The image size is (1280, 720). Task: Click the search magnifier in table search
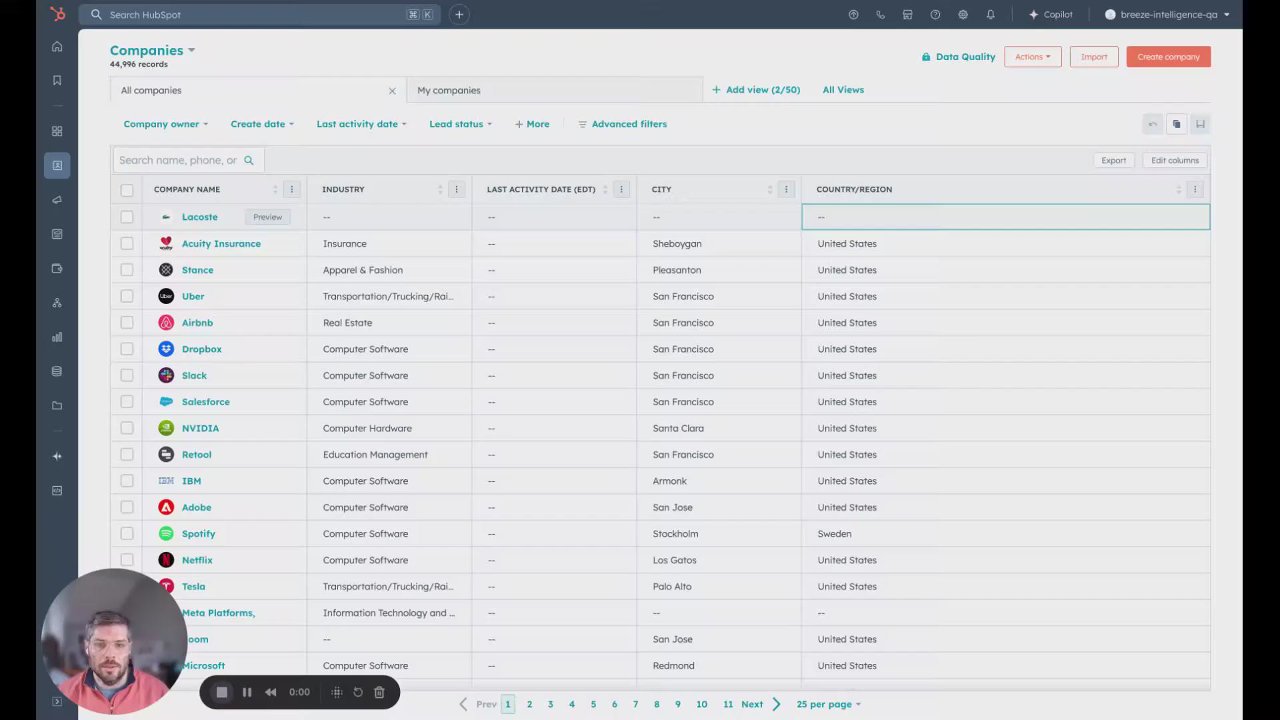tap(249, 160)
